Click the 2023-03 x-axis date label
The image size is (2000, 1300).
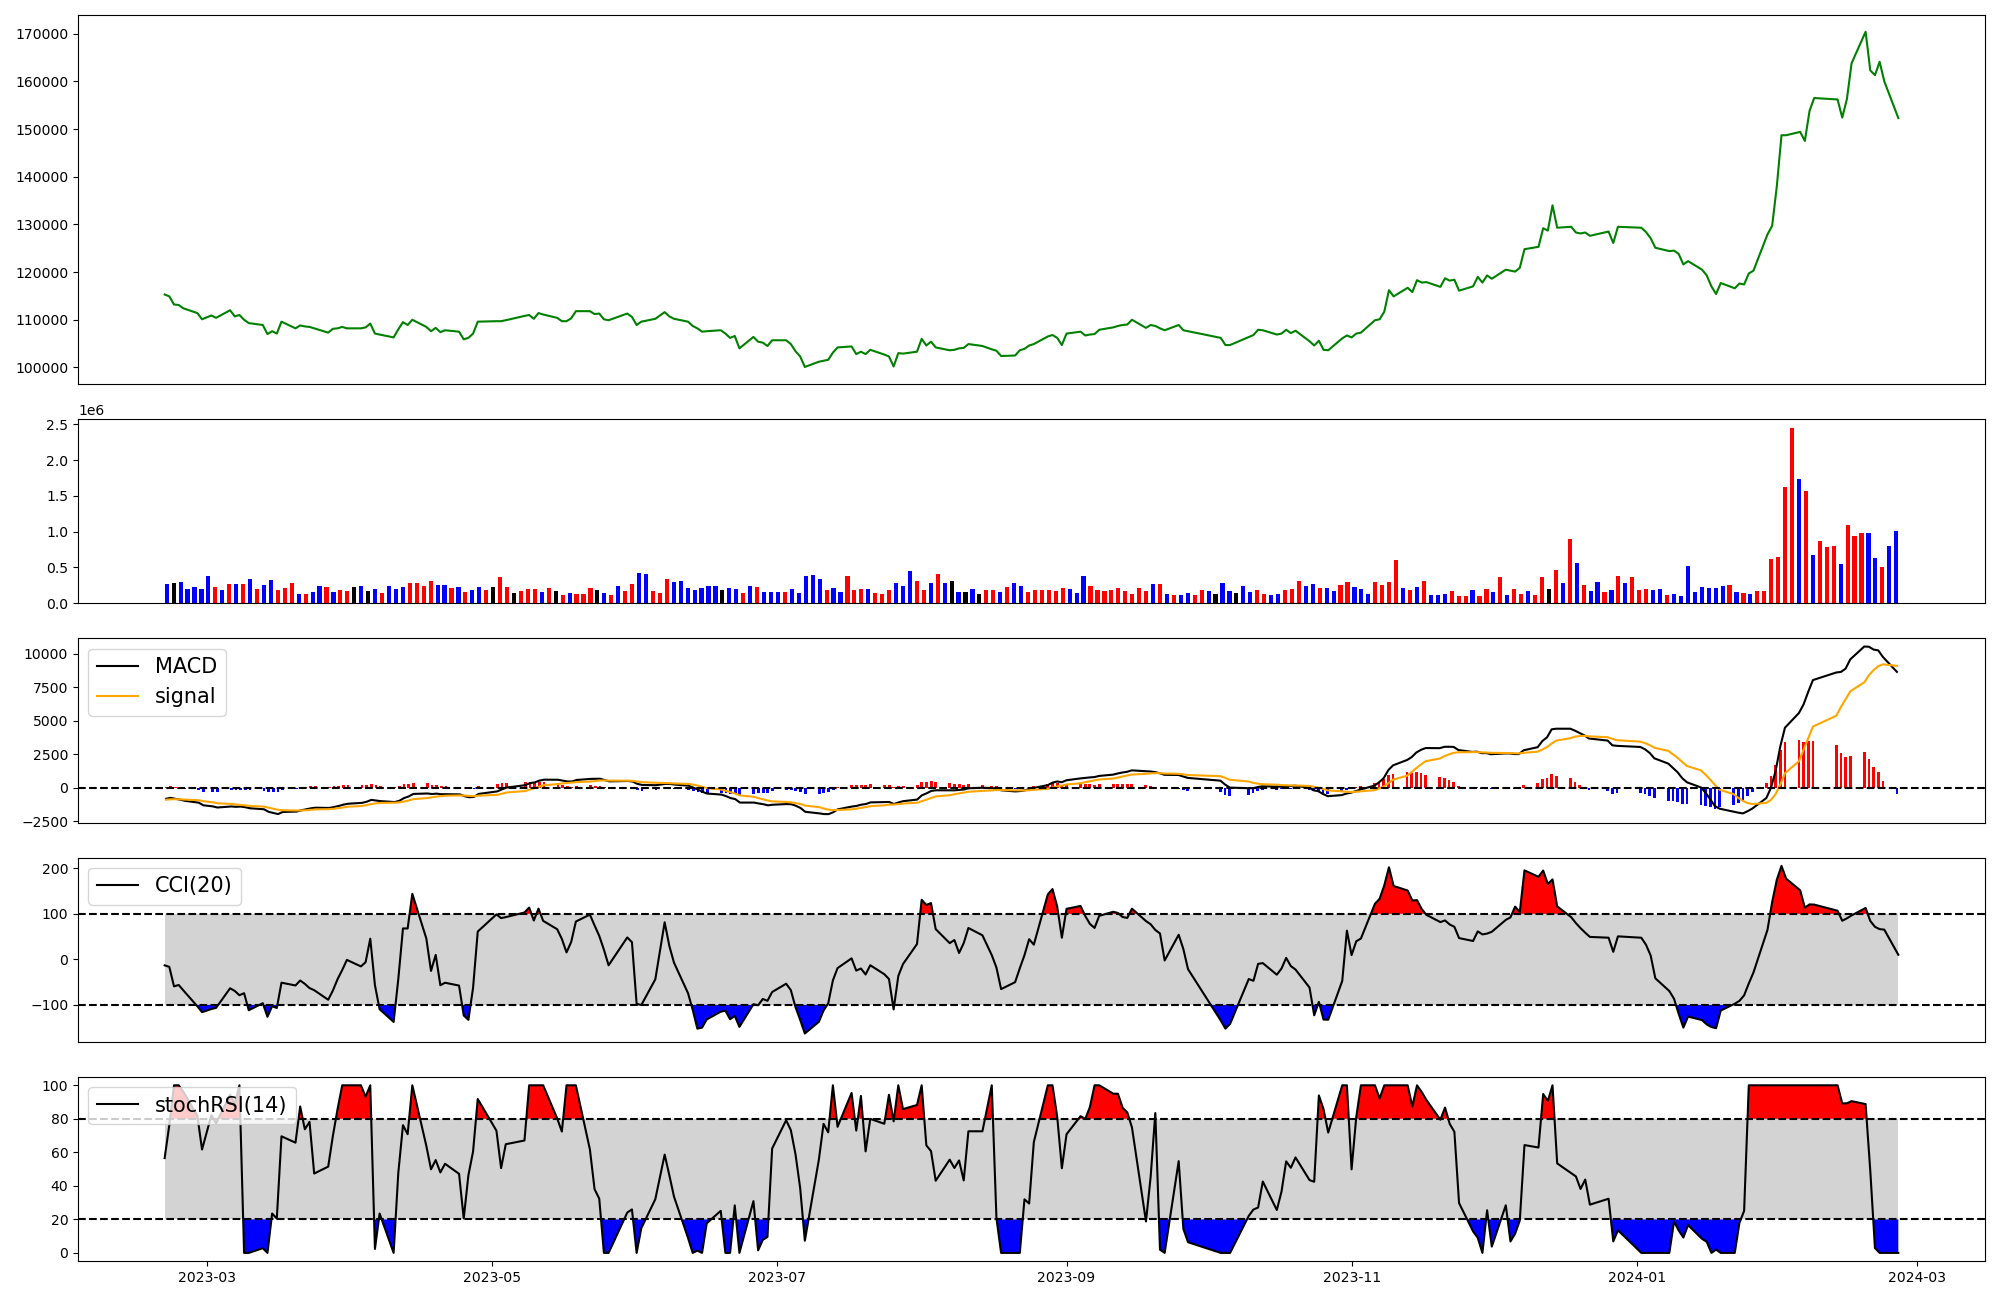[x=207, y=1277]
